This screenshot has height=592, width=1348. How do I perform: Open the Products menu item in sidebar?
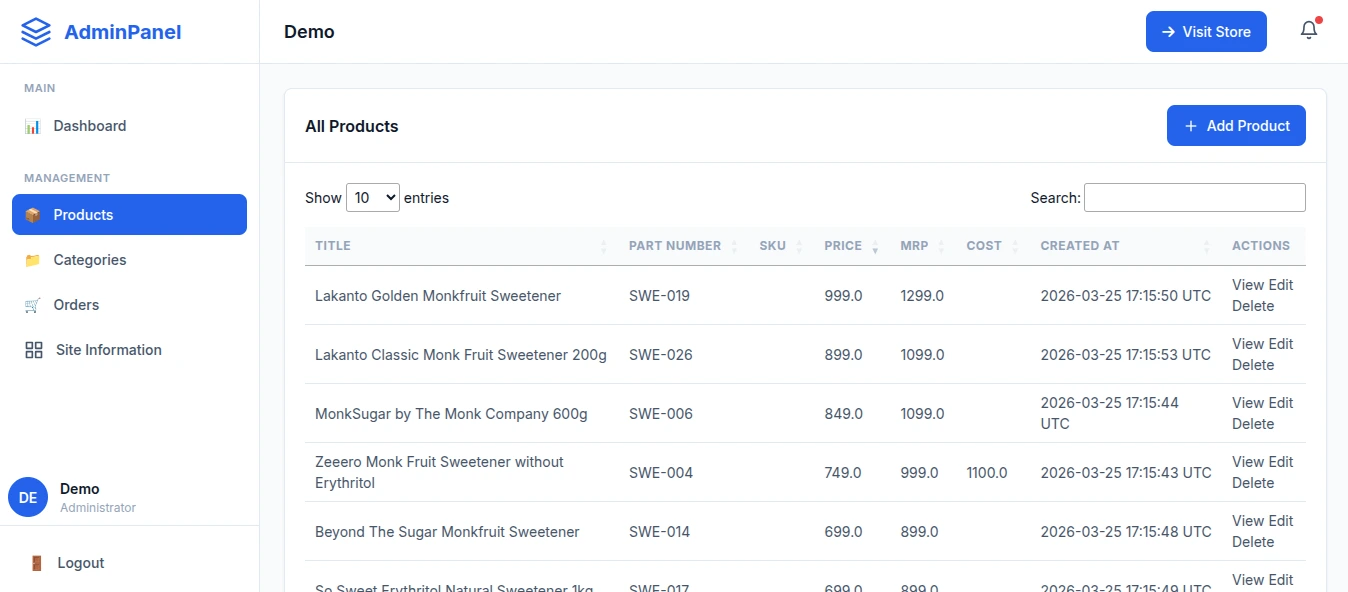pyautogui.click(x=129, y=215)
